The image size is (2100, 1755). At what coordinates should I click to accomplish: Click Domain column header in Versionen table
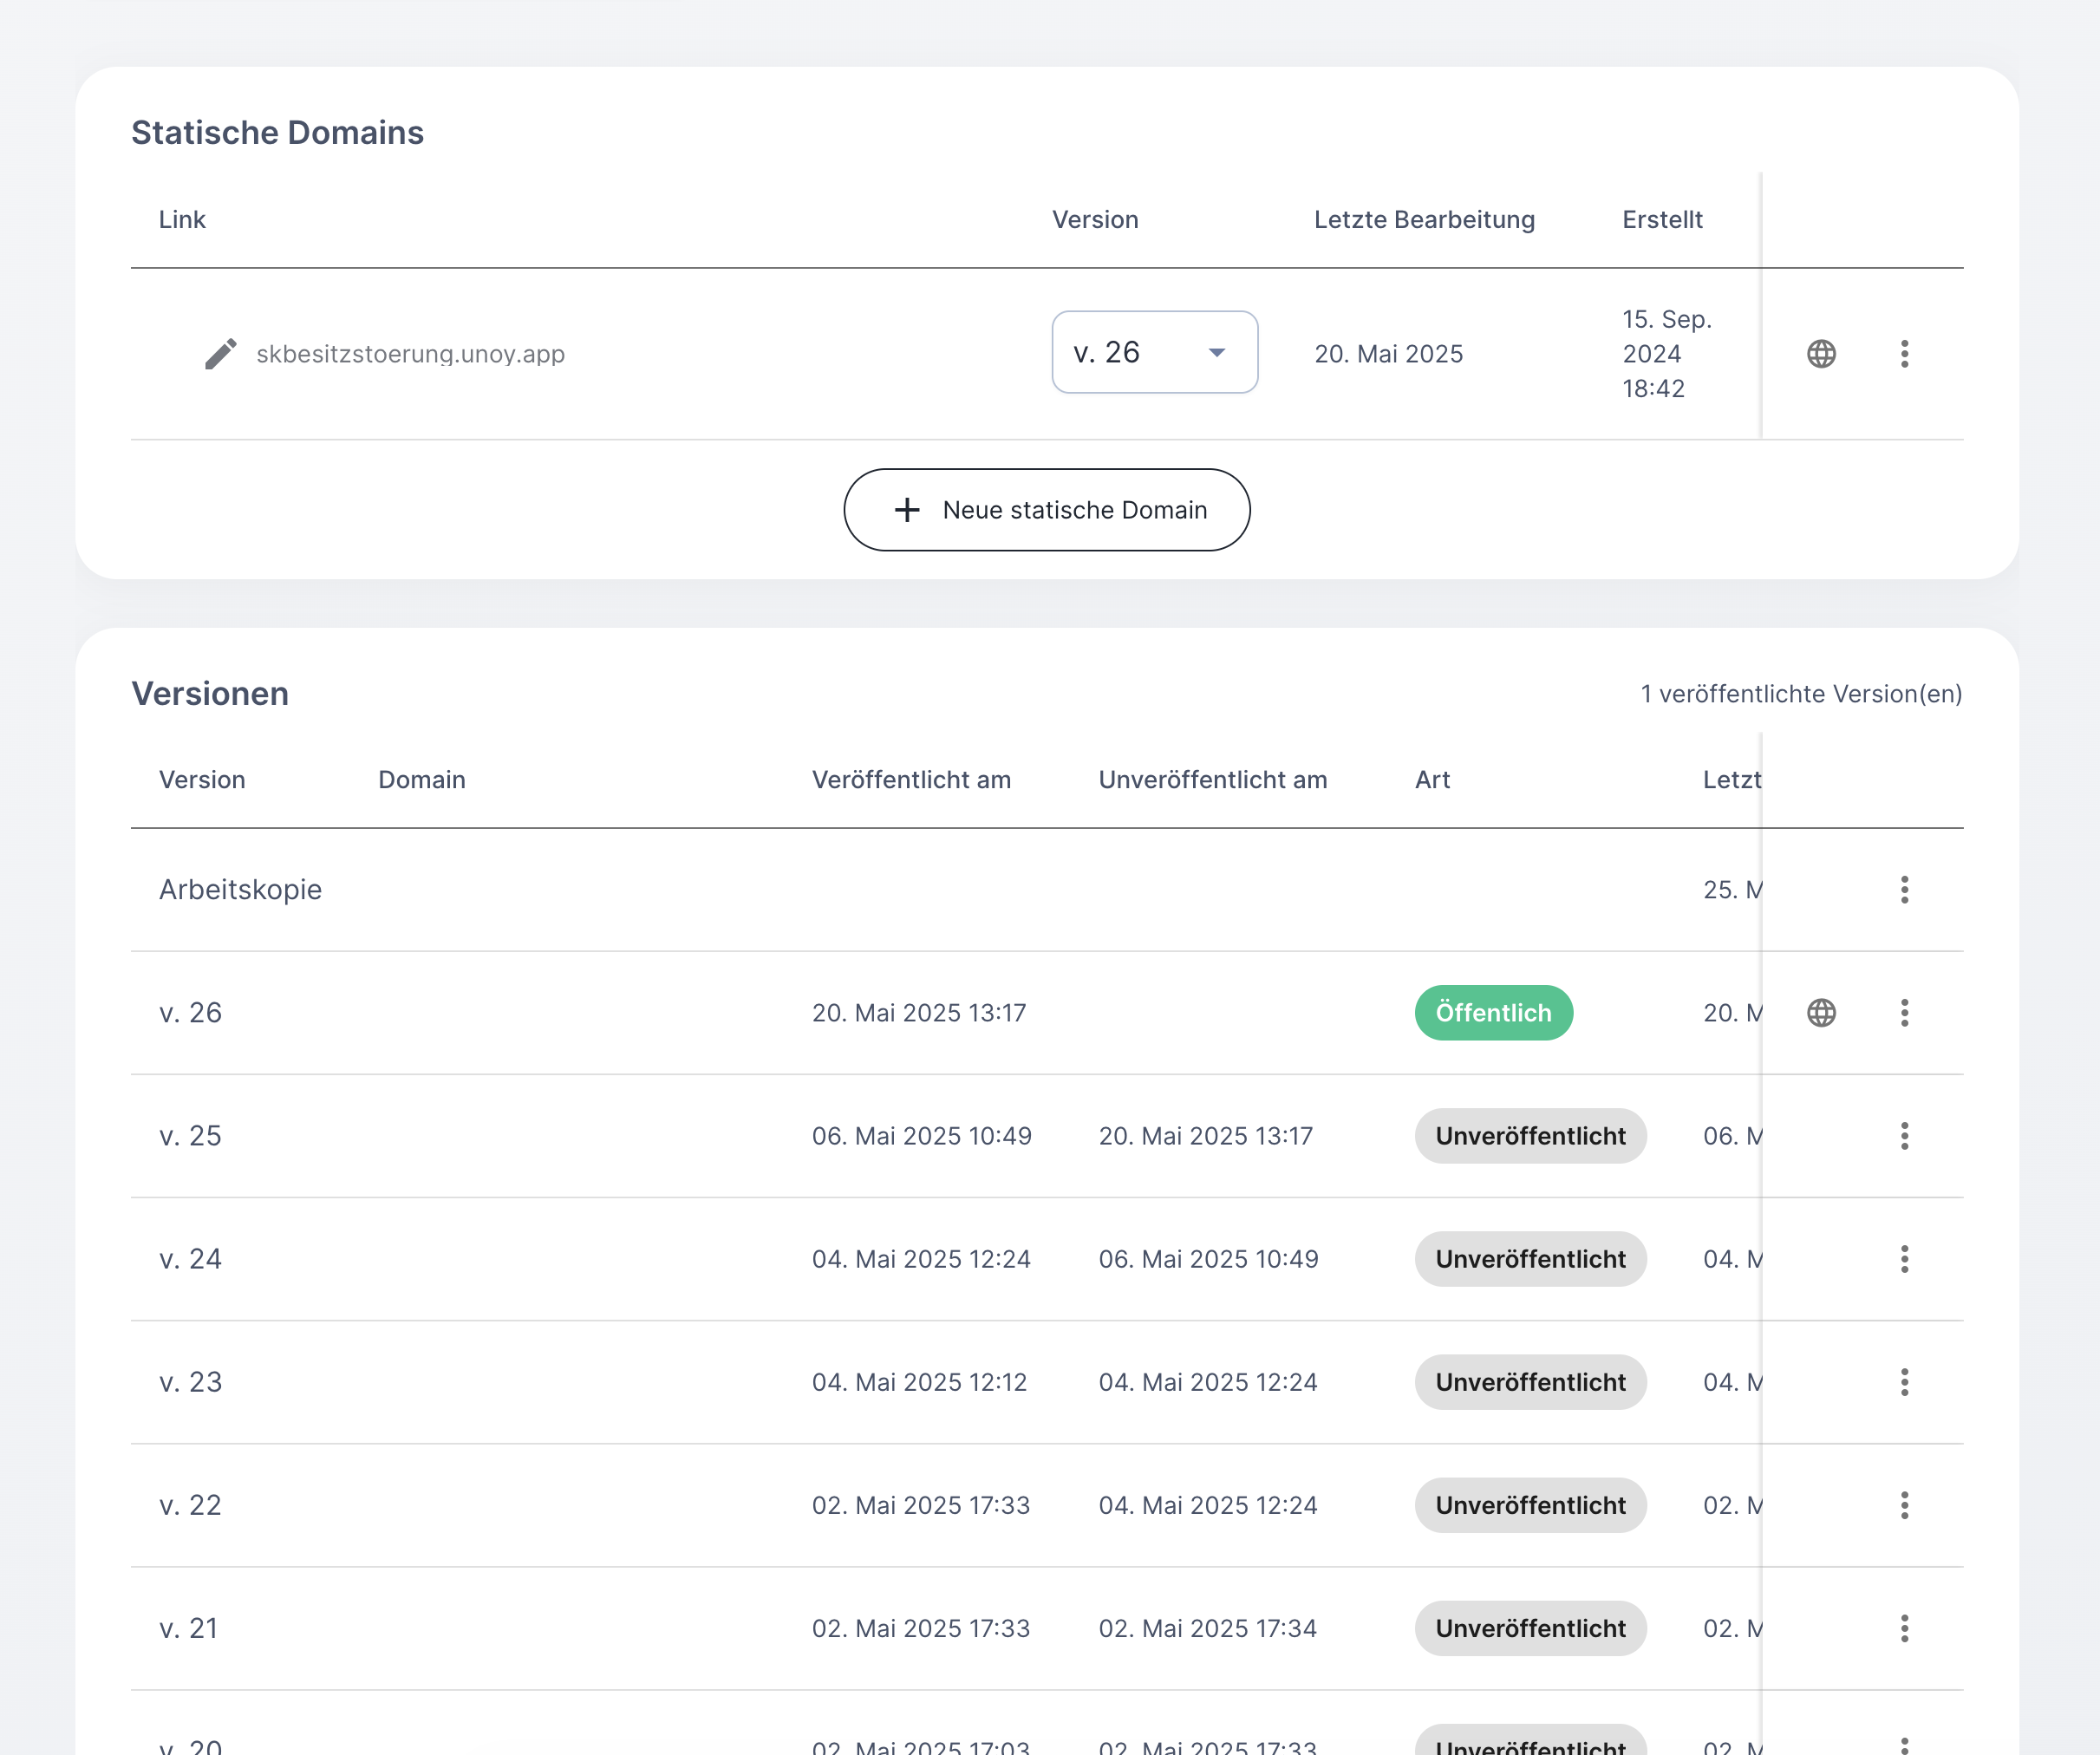pyautogui.click(x=422, y=780)
